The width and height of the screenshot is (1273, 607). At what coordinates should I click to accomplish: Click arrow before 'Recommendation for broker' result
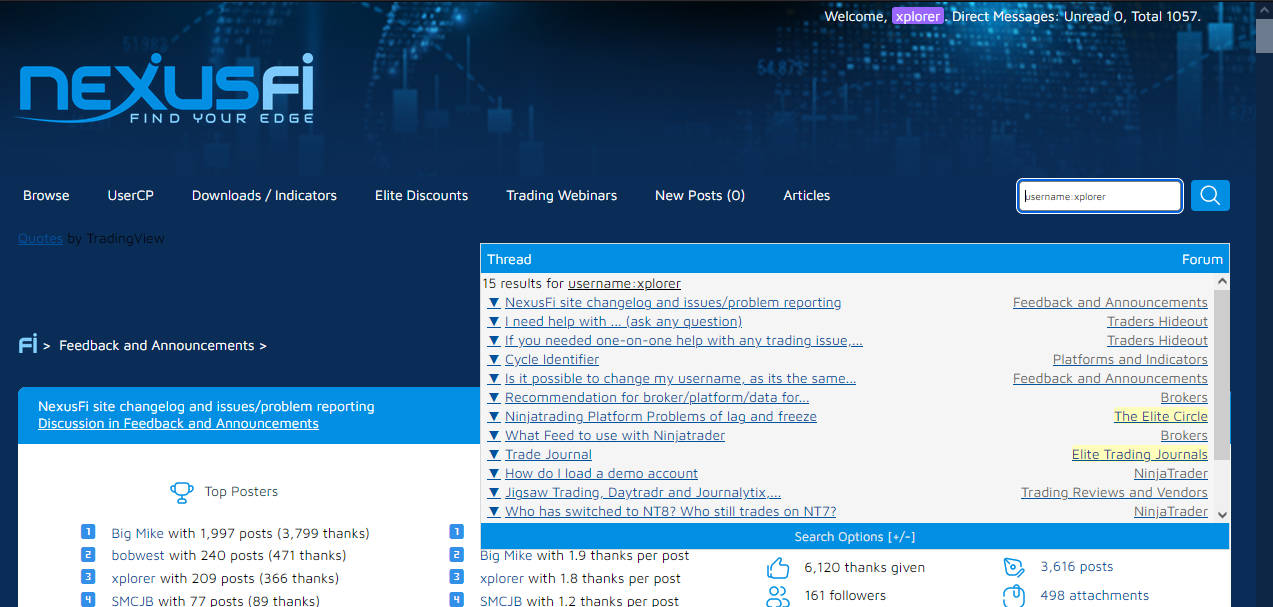point(494,398)
